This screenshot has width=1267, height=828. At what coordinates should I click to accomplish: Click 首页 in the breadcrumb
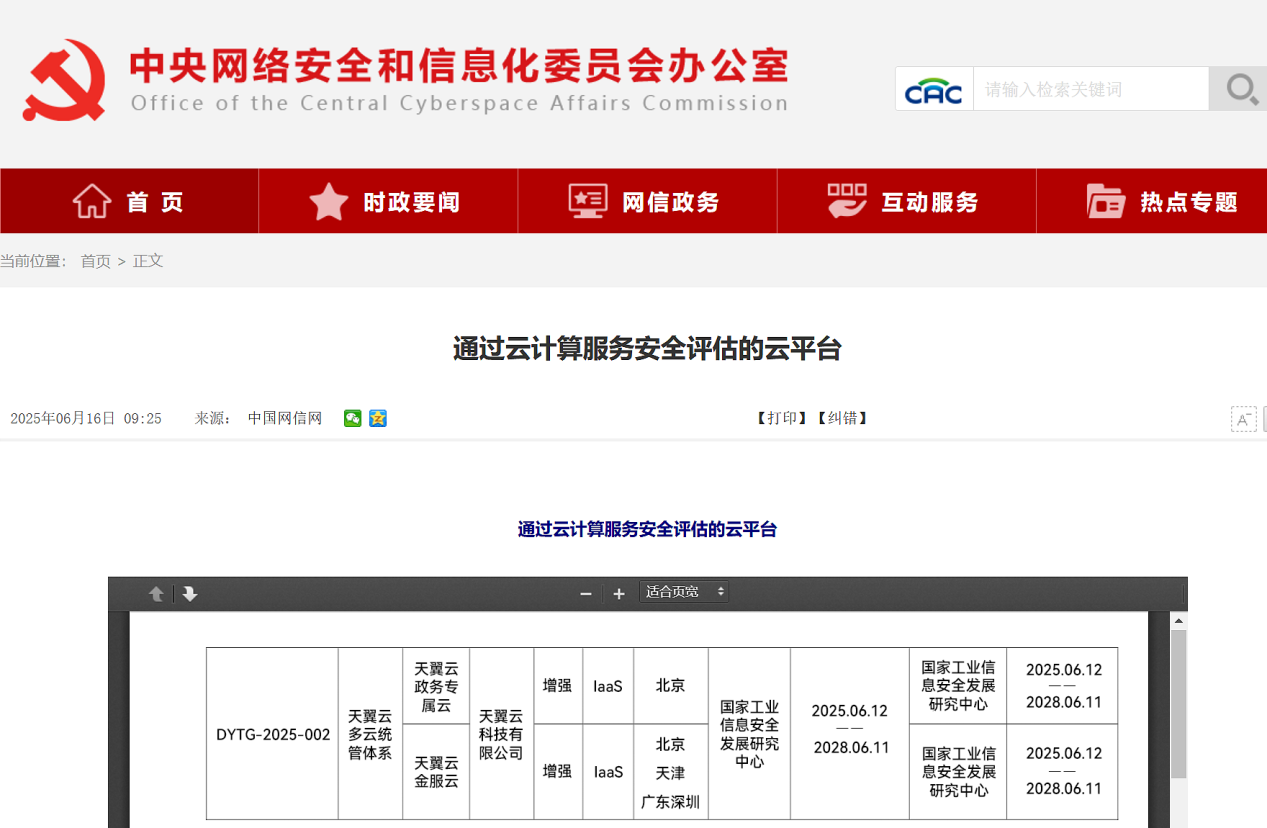pos(96,261)
